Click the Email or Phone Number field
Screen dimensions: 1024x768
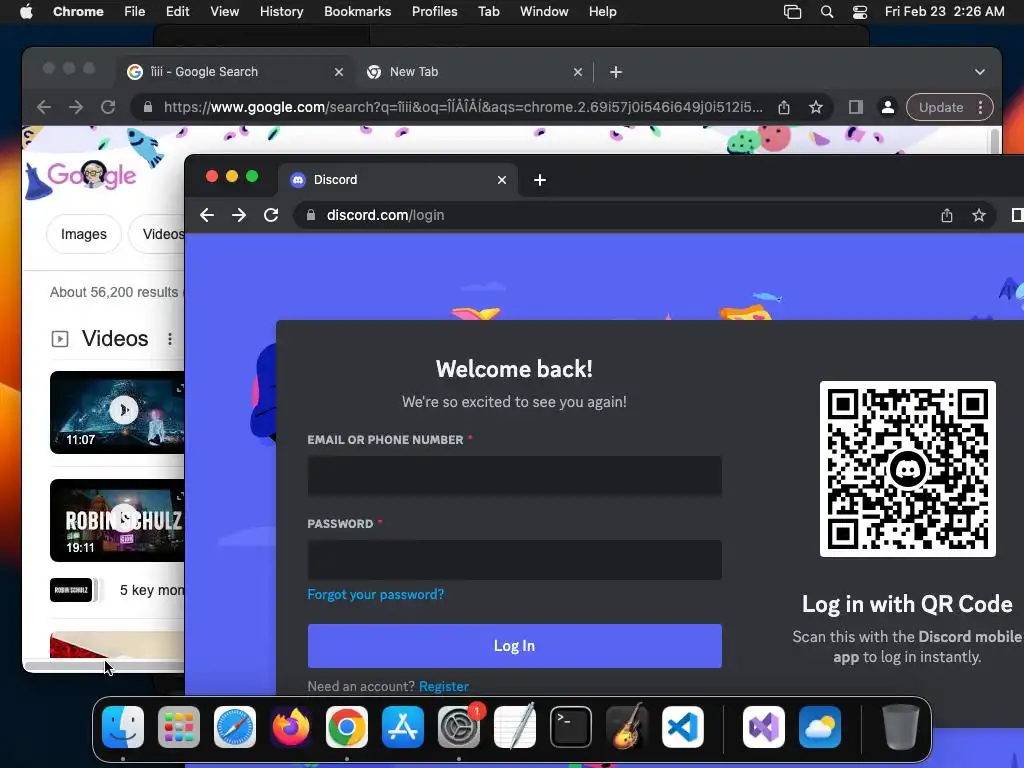pyautogui.click(x=515, y=476)
